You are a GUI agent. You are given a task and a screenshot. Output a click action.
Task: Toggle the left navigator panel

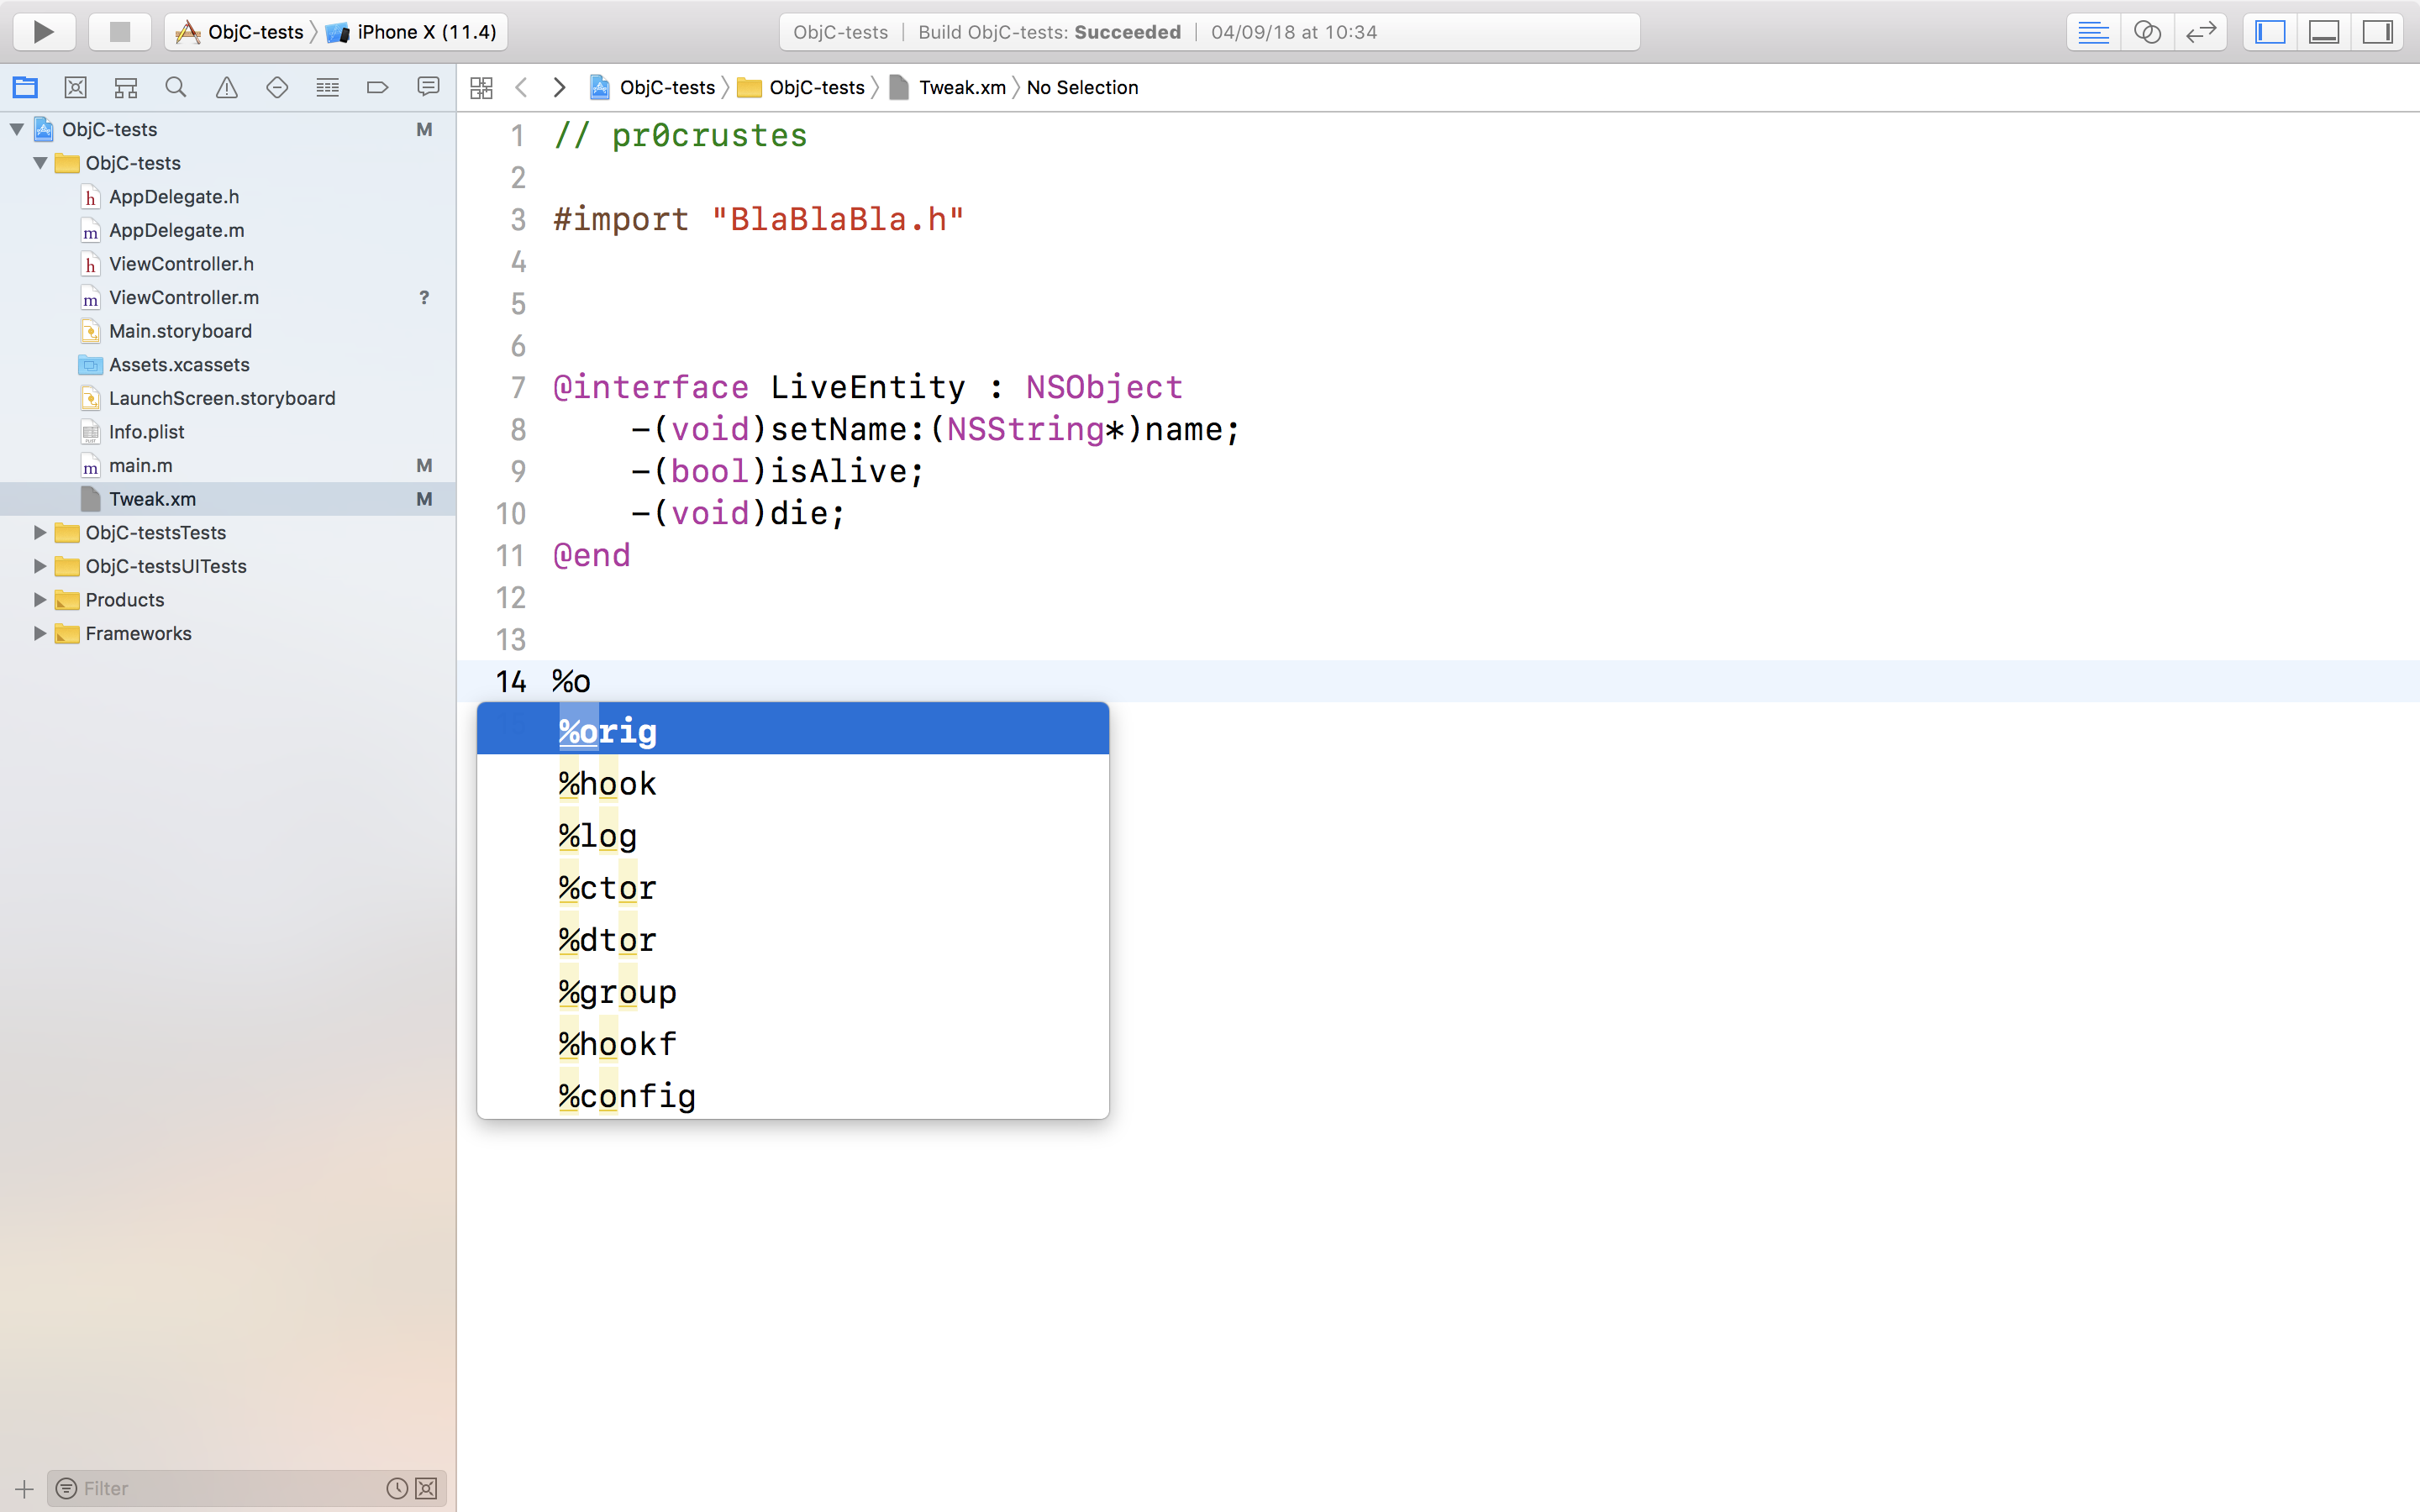click(2270, 32)
